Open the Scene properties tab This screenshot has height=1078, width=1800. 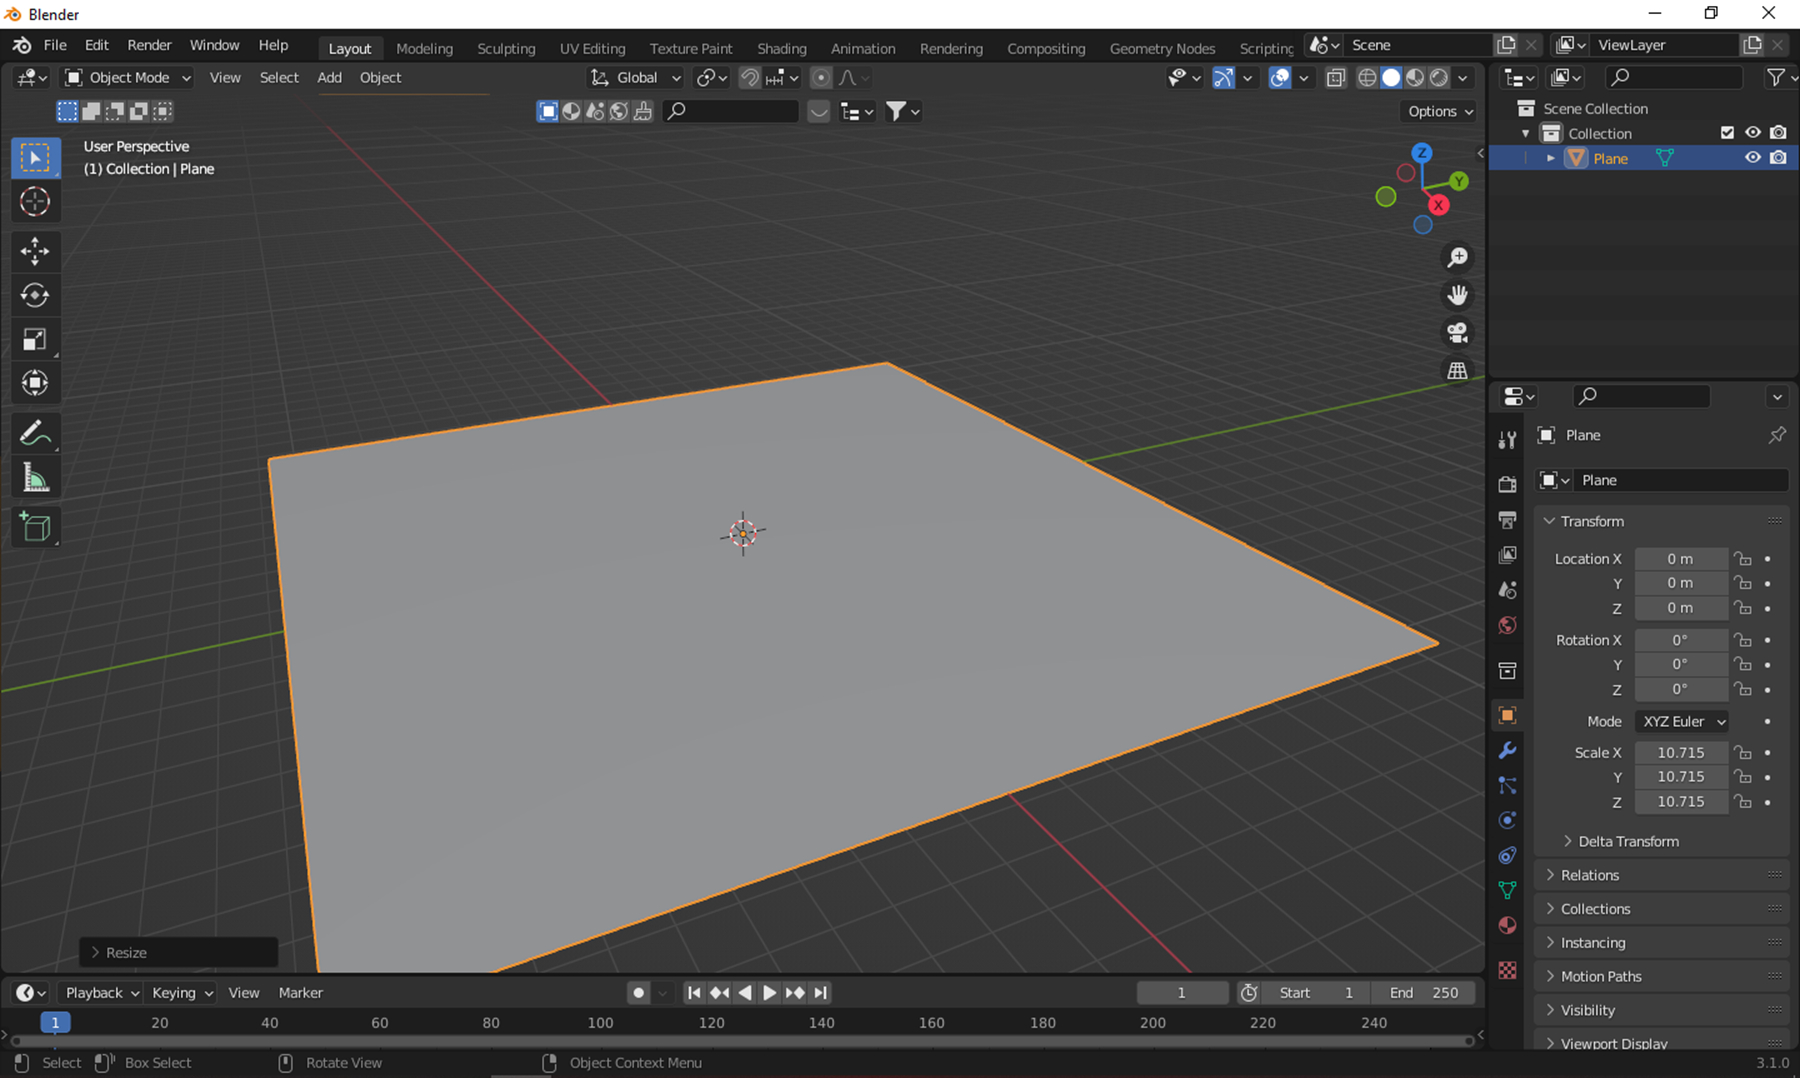point(1507,590)
